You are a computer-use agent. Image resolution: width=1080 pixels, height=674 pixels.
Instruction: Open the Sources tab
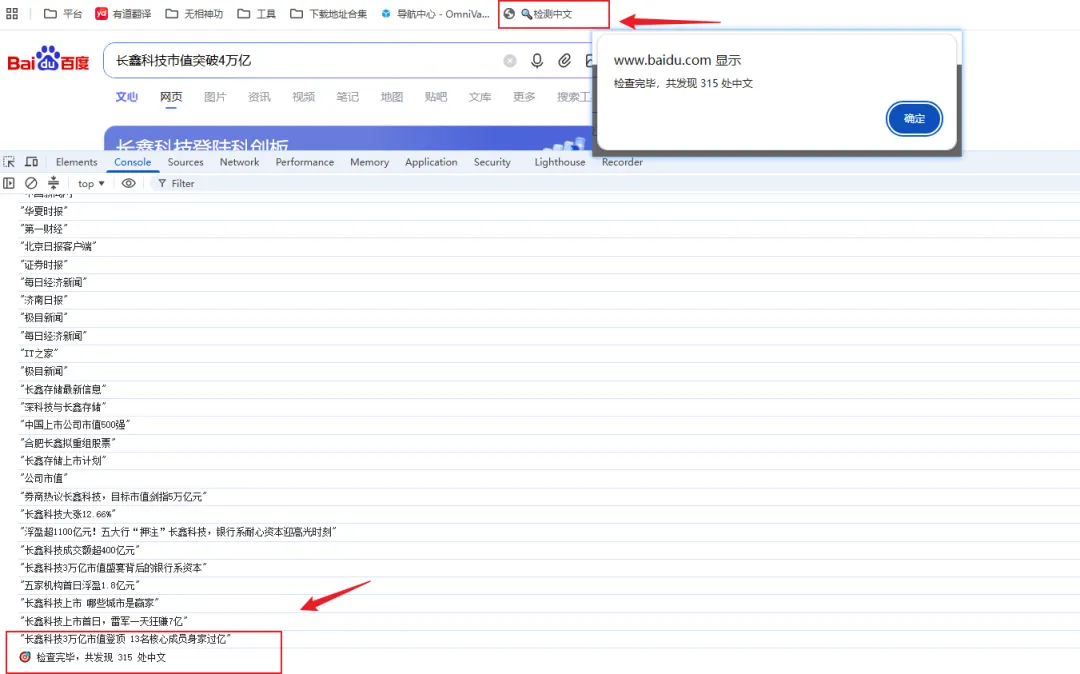pyautogui.click(x=185, y=162)
